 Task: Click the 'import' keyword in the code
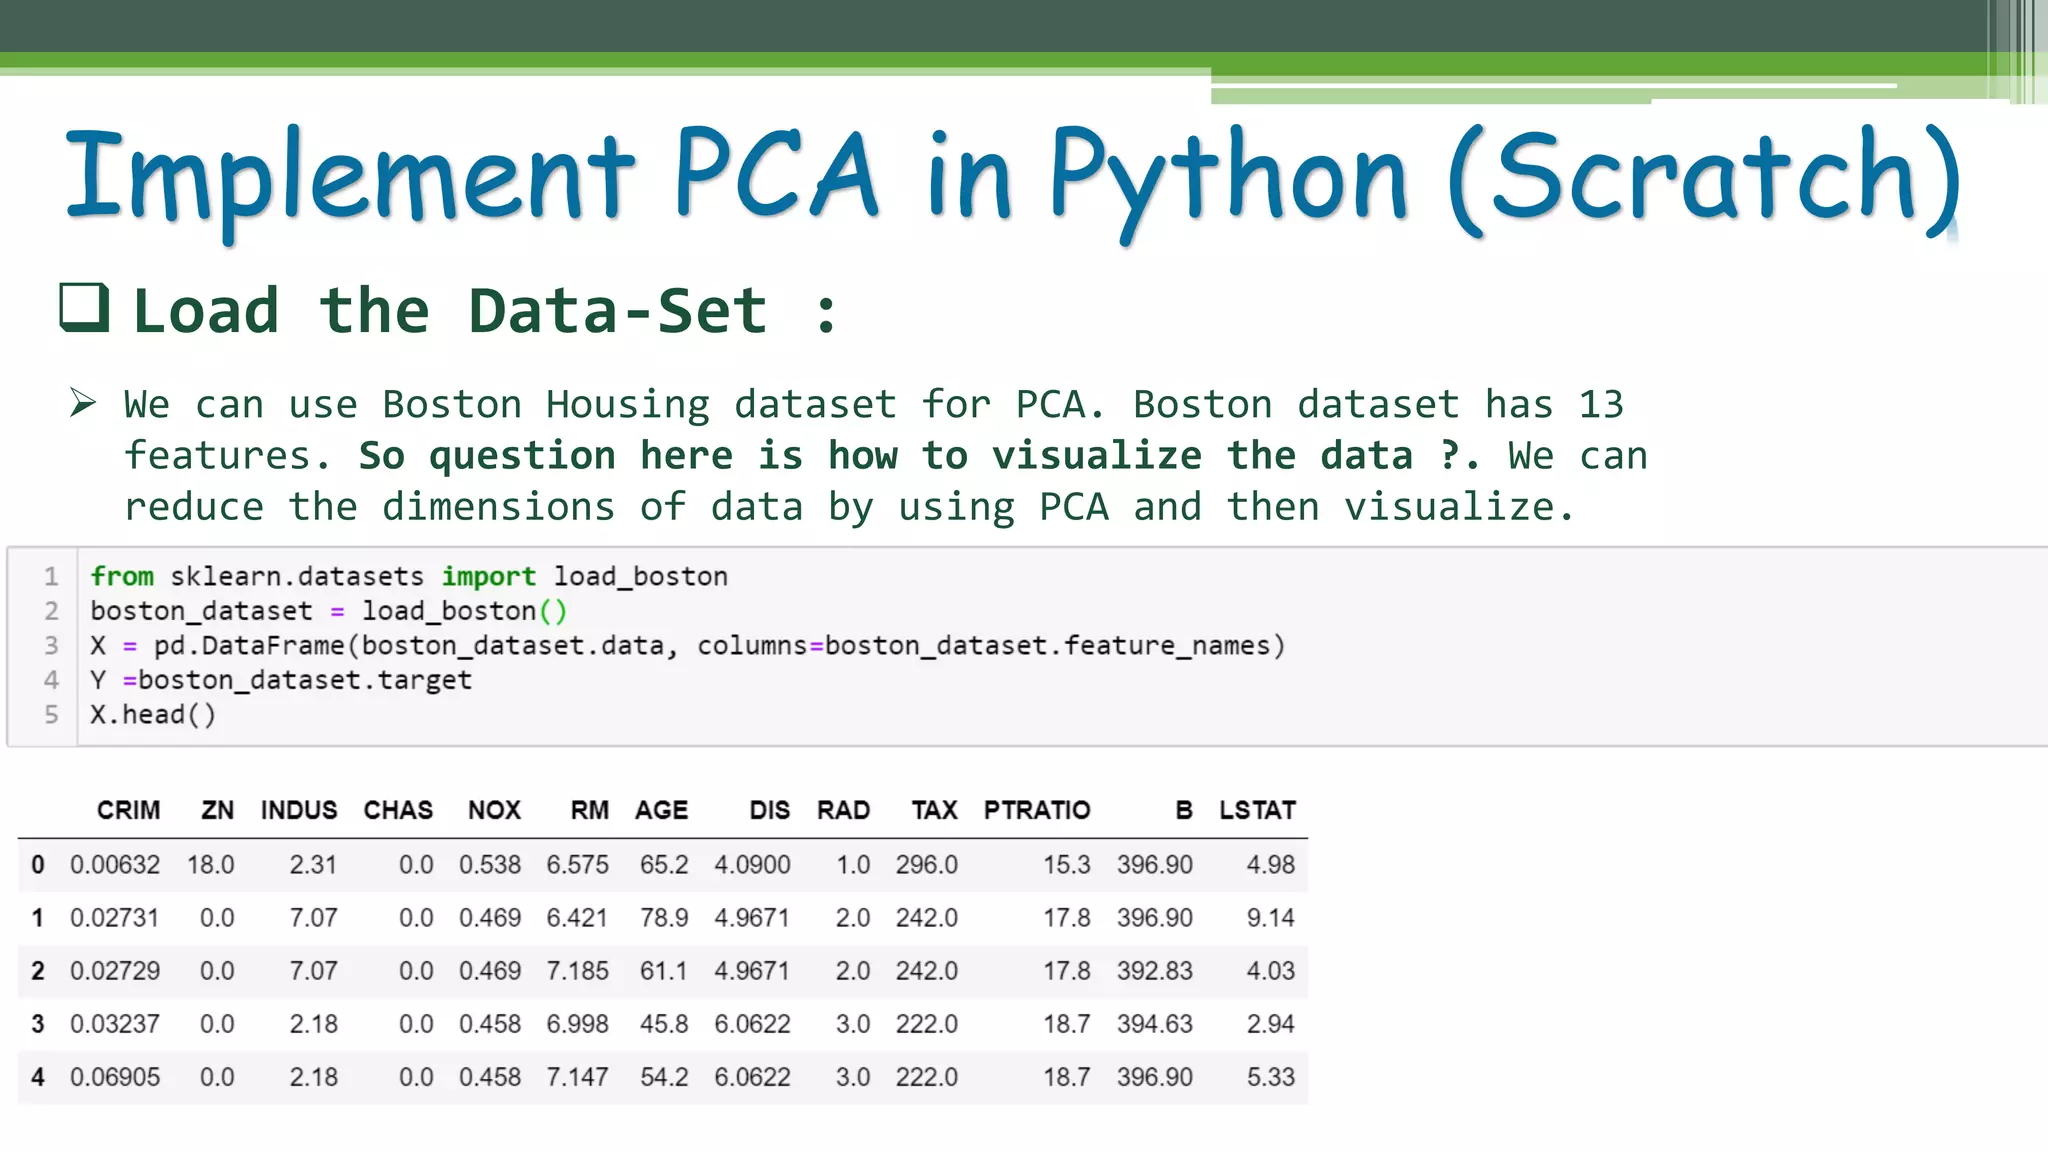(488, 577)
